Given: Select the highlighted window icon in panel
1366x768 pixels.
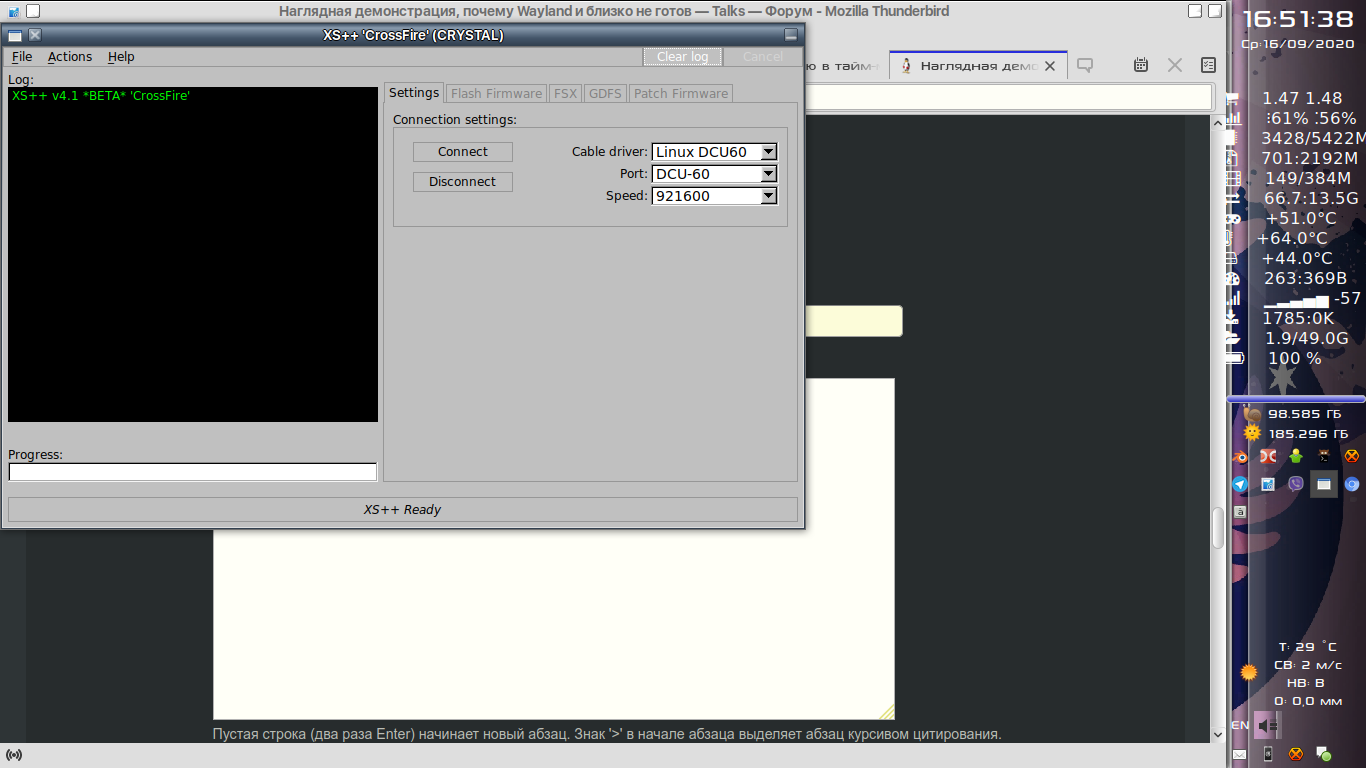Looking at the screenshot, I should point(1324,484).
